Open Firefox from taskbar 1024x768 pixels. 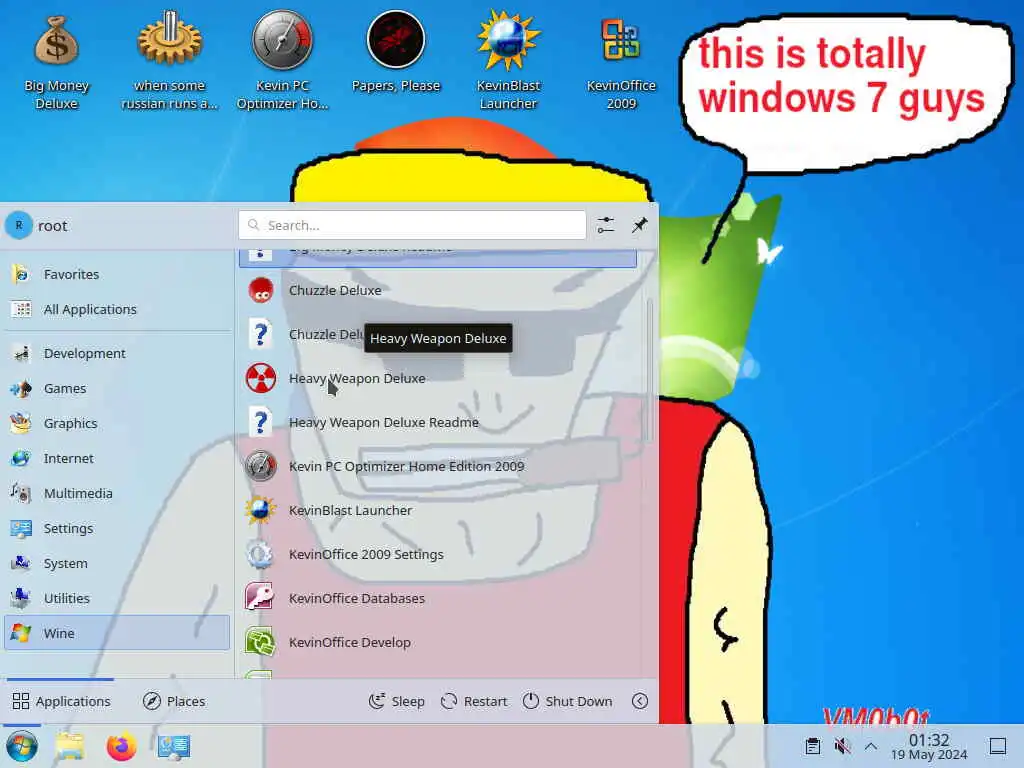121,746
